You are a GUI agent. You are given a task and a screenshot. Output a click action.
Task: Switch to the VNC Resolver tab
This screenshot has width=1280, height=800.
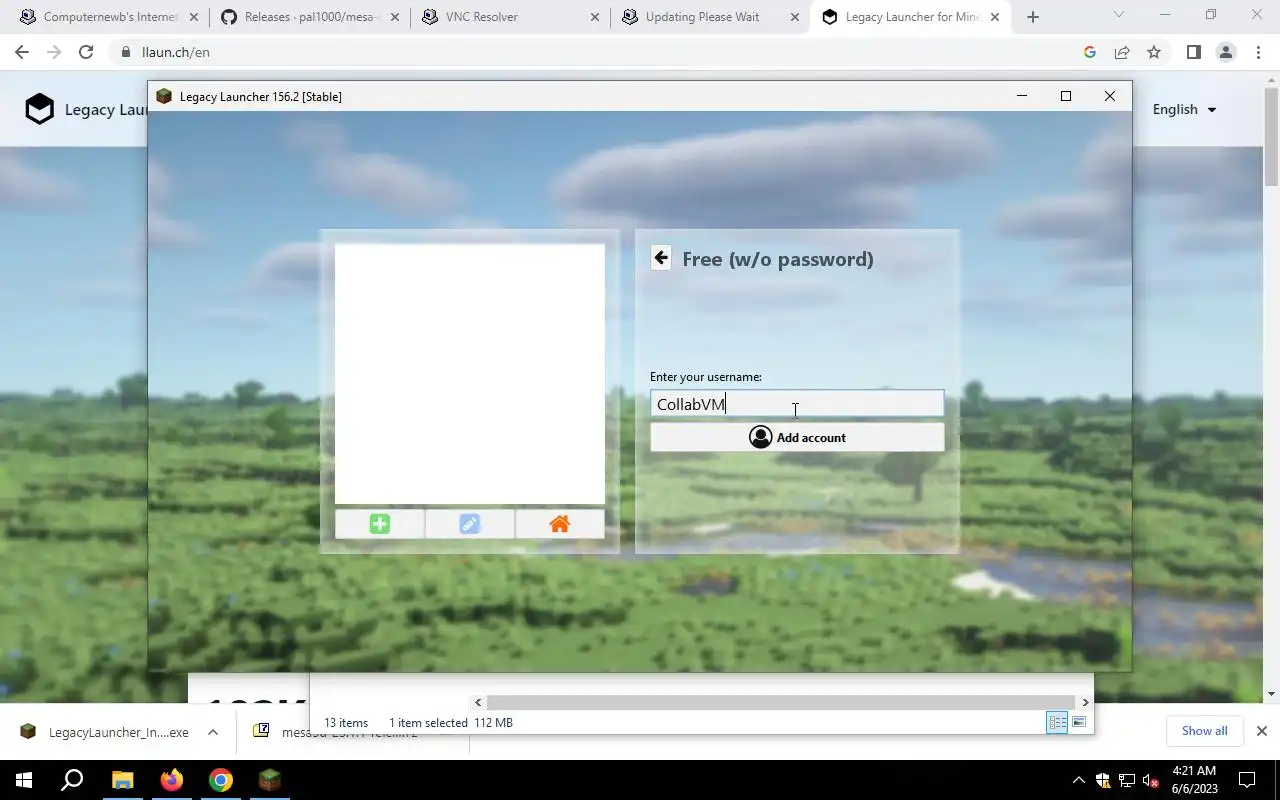coord(508,17)
